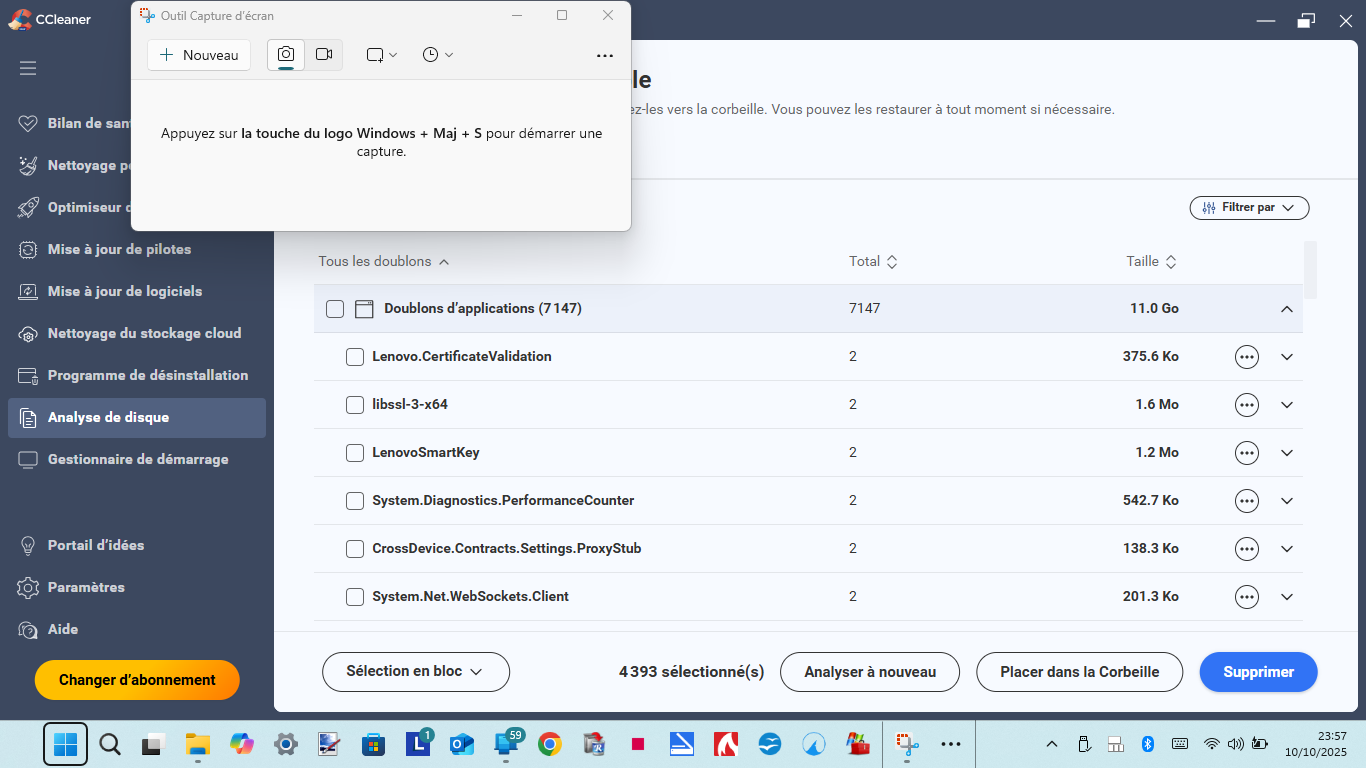This screenshot has width=1366, height=768.
Task: Sort by the Total column header
Action: click(873, 261)
